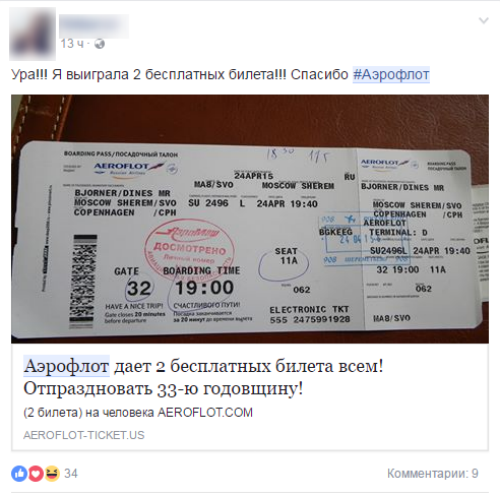Click the red heart Love reaction icon
500x495 pixels.
click(36, 473)
